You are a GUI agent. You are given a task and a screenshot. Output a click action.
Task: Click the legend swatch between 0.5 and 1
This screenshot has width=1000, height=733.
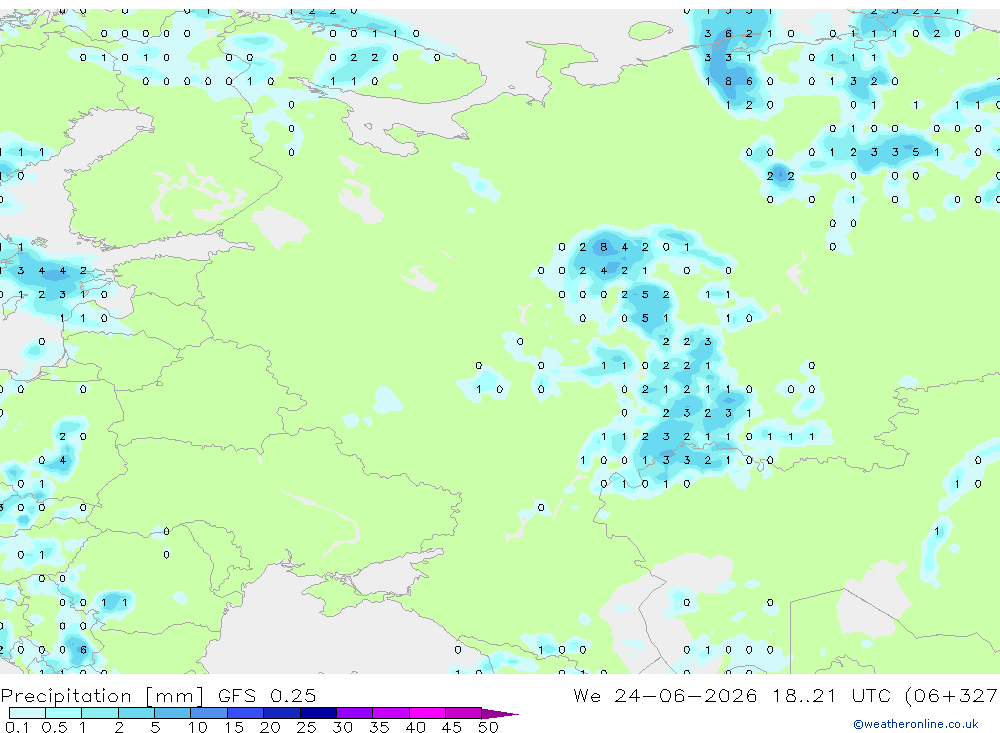click(63, 713)
